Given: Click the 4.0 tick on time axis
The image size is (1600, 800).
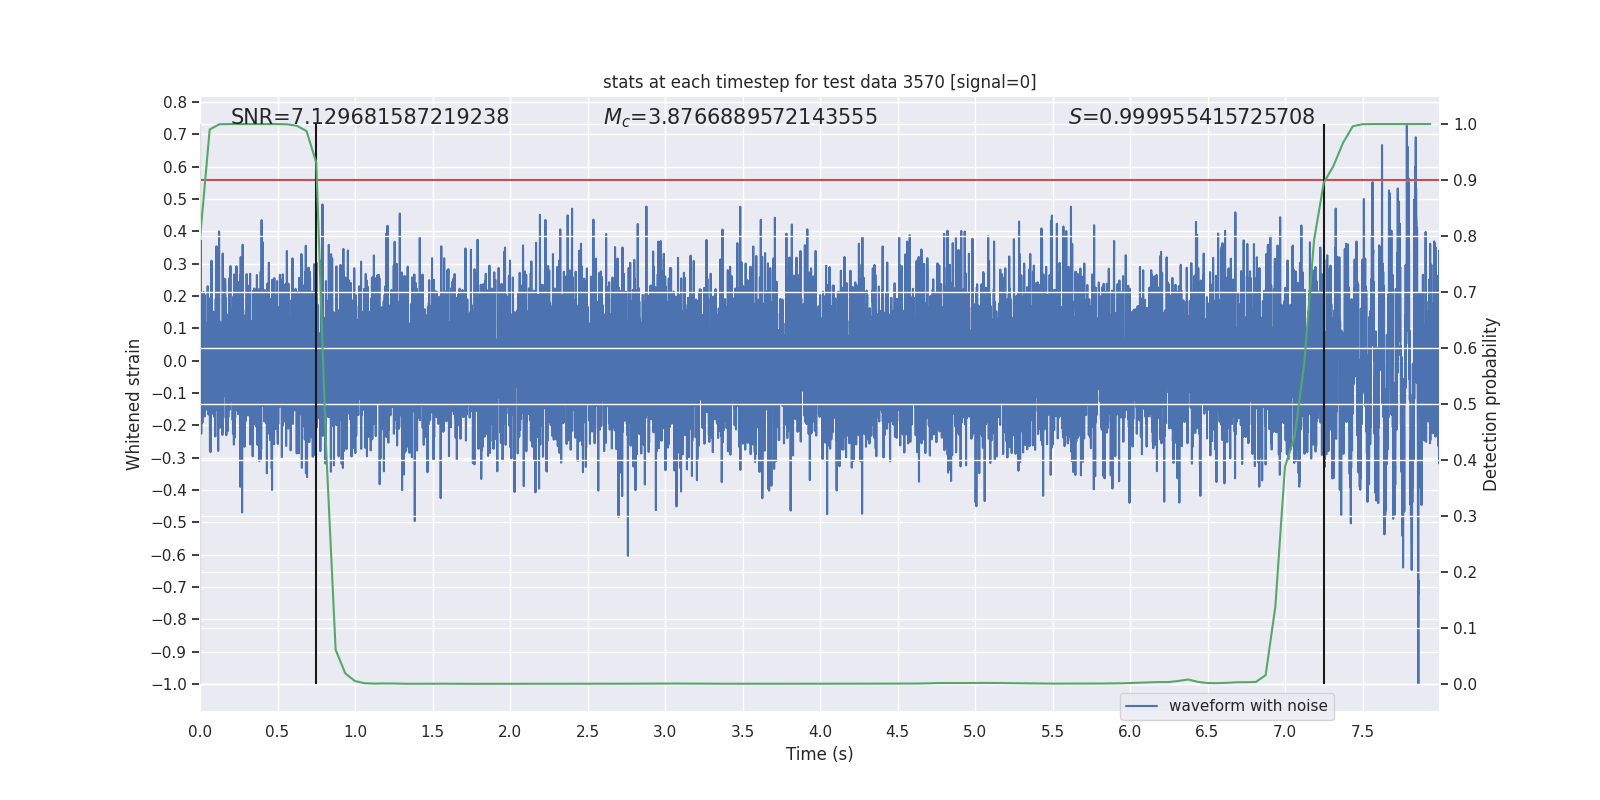Looking at the screenshot, I should pos(820,731).
